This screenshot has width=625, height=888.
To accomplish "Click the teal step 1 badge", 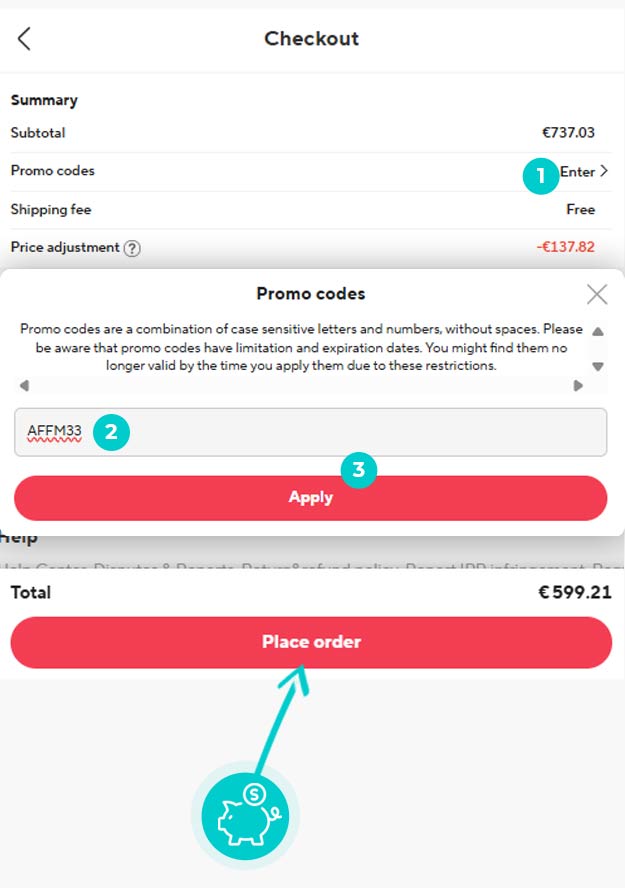I will [540, 177].
